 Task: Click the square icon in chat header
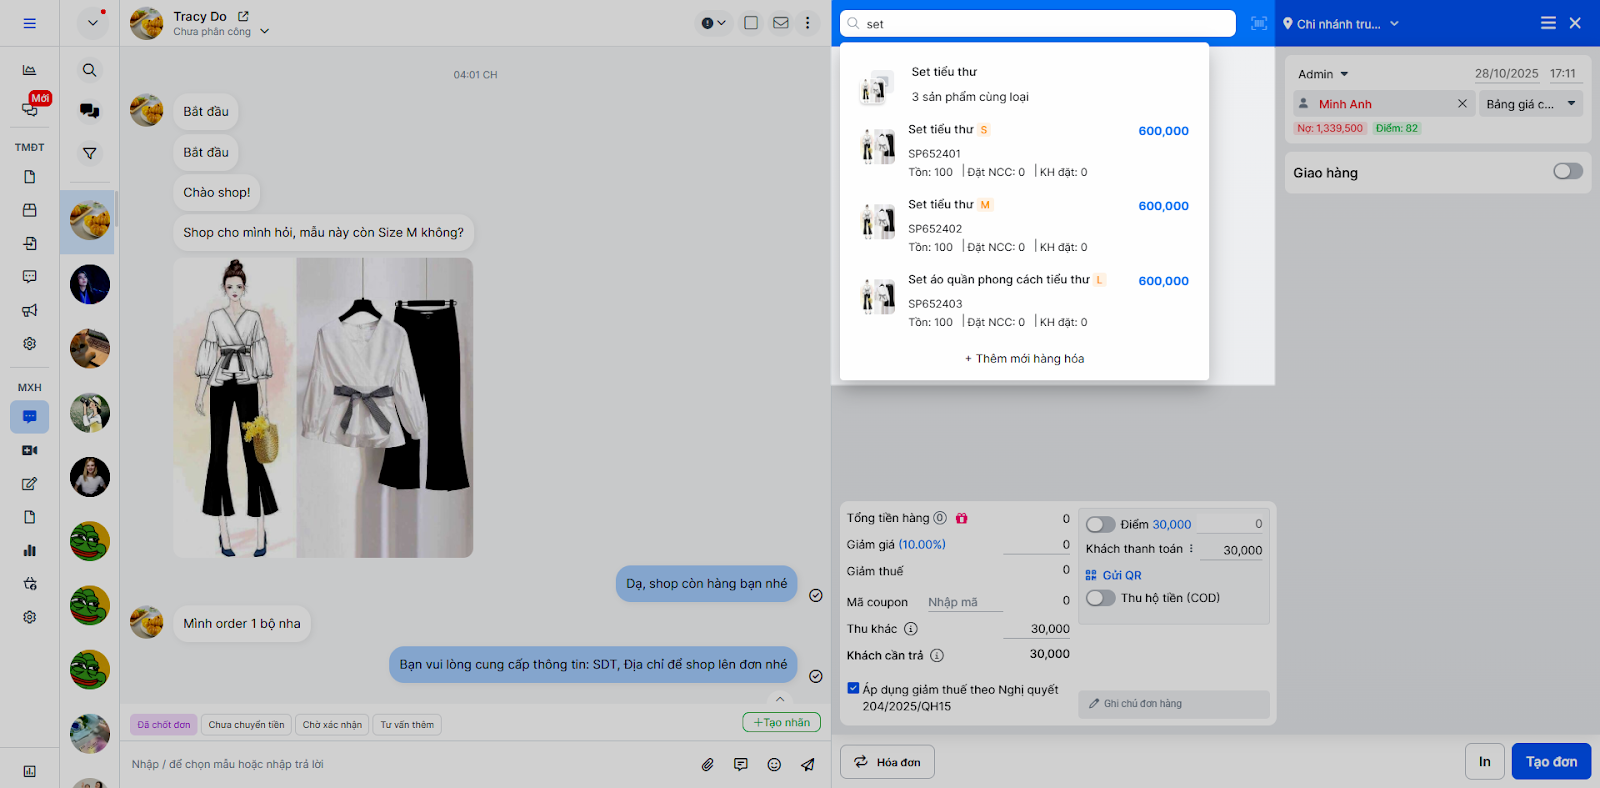(x=751, y=23)
